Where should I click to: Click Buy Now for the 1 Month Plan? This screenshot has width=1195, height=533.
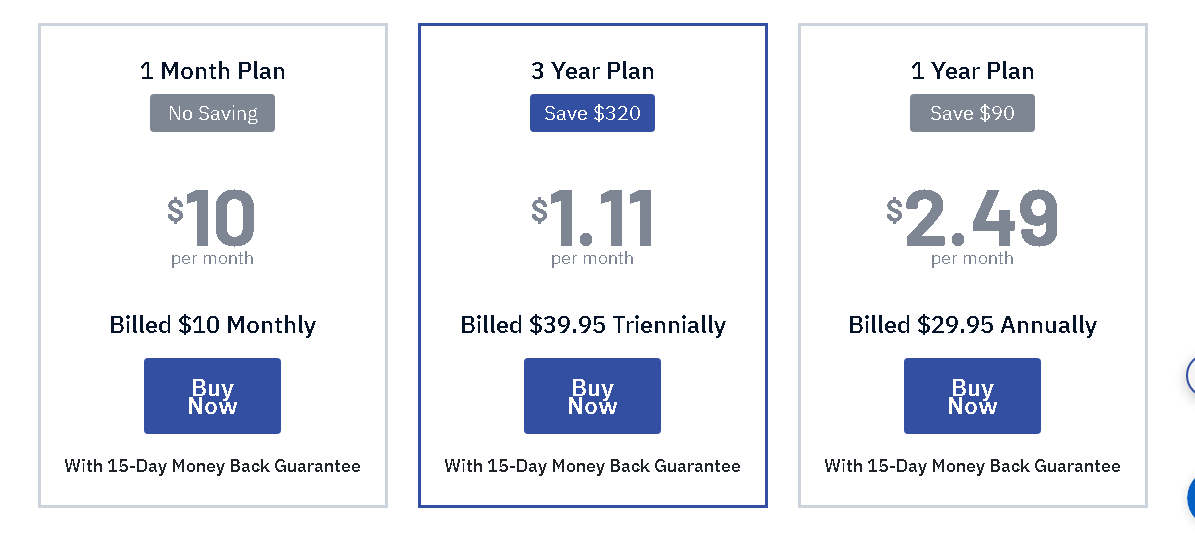212,396
